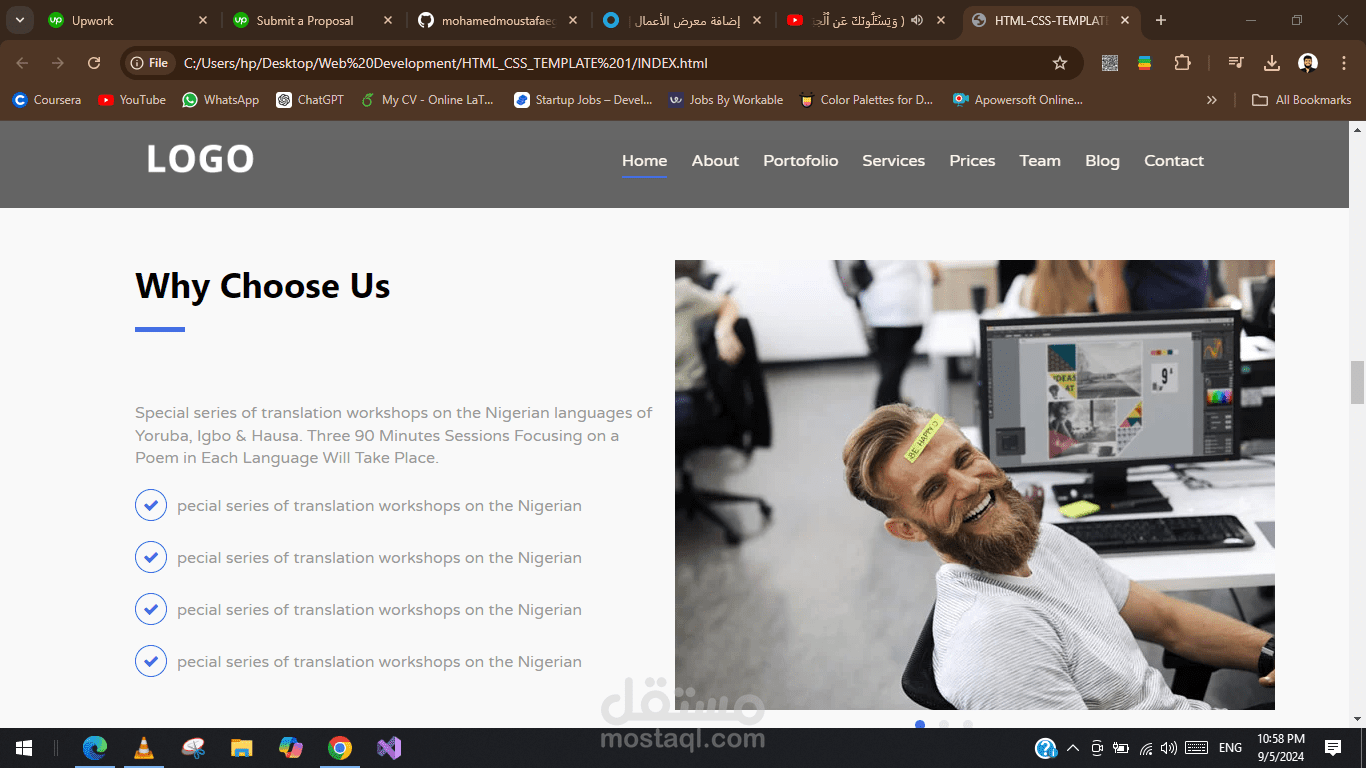Open the volume speaker tray icon
This screenshot has width=1366, height=768.
tap(1169, 748)
